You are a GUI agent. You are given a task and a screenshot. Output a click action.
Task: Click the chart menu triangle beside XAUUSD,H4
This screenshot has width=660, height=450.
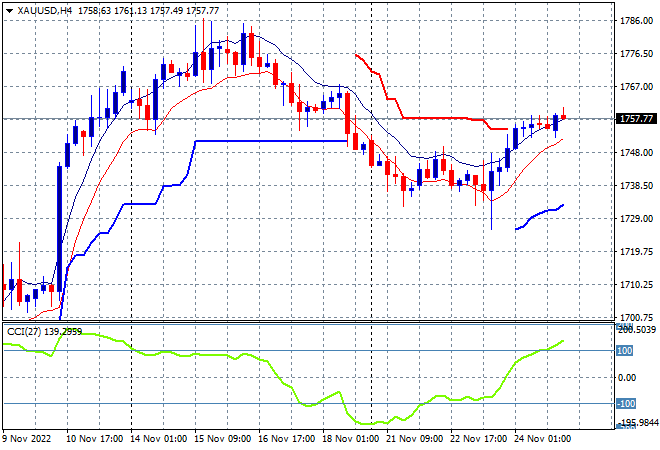9,11
